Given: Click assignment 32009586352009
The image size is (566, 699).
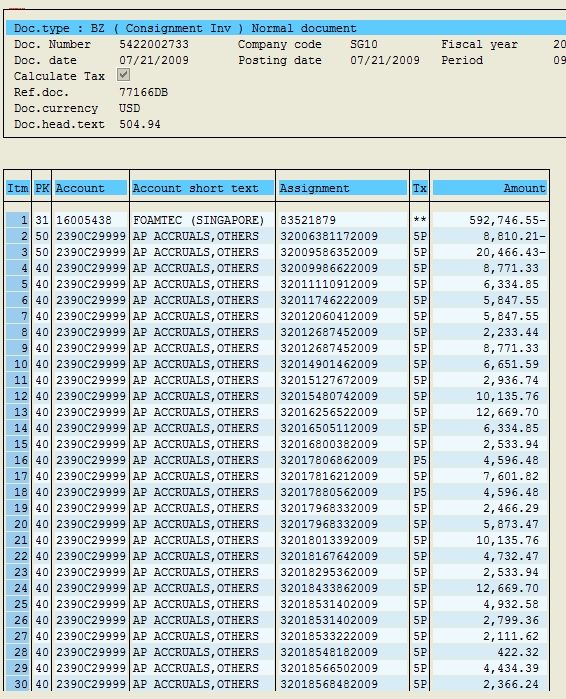Looking at the screenshot, I should (x=329, y=252).
